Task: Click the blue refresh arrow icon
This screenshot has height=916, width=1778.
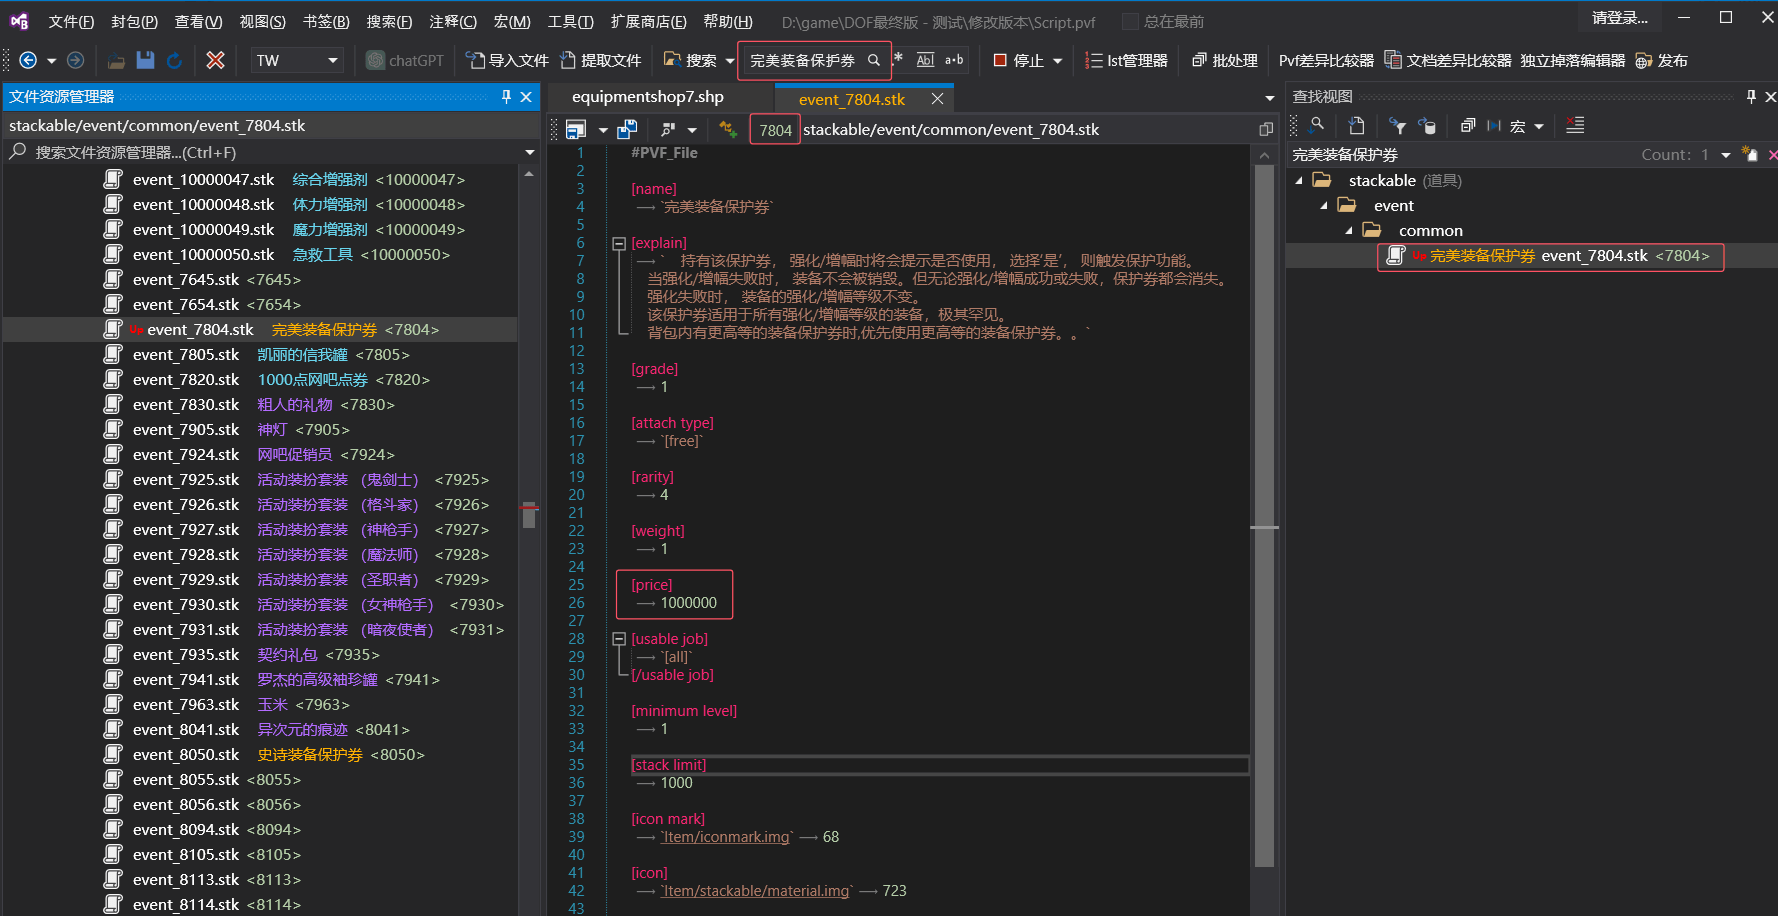Action: [175, 60]
